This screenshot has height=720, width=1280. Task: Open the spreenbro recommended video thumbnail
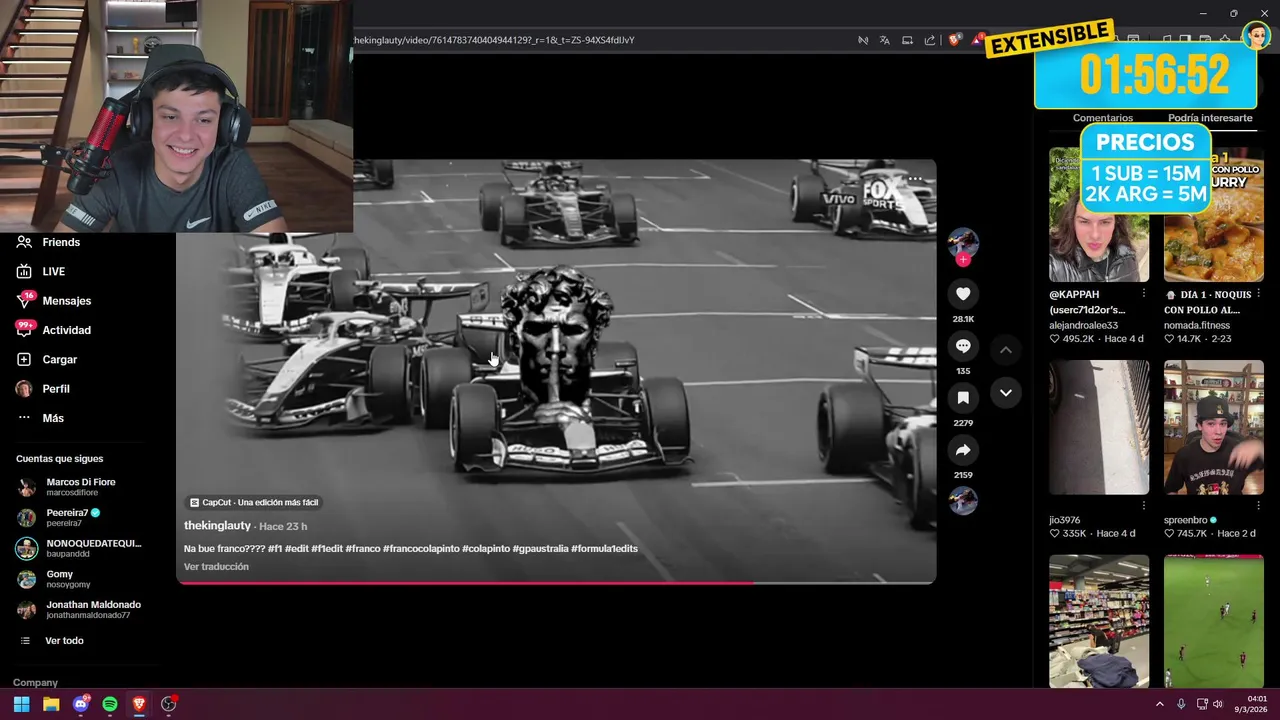pos(1214,427)
